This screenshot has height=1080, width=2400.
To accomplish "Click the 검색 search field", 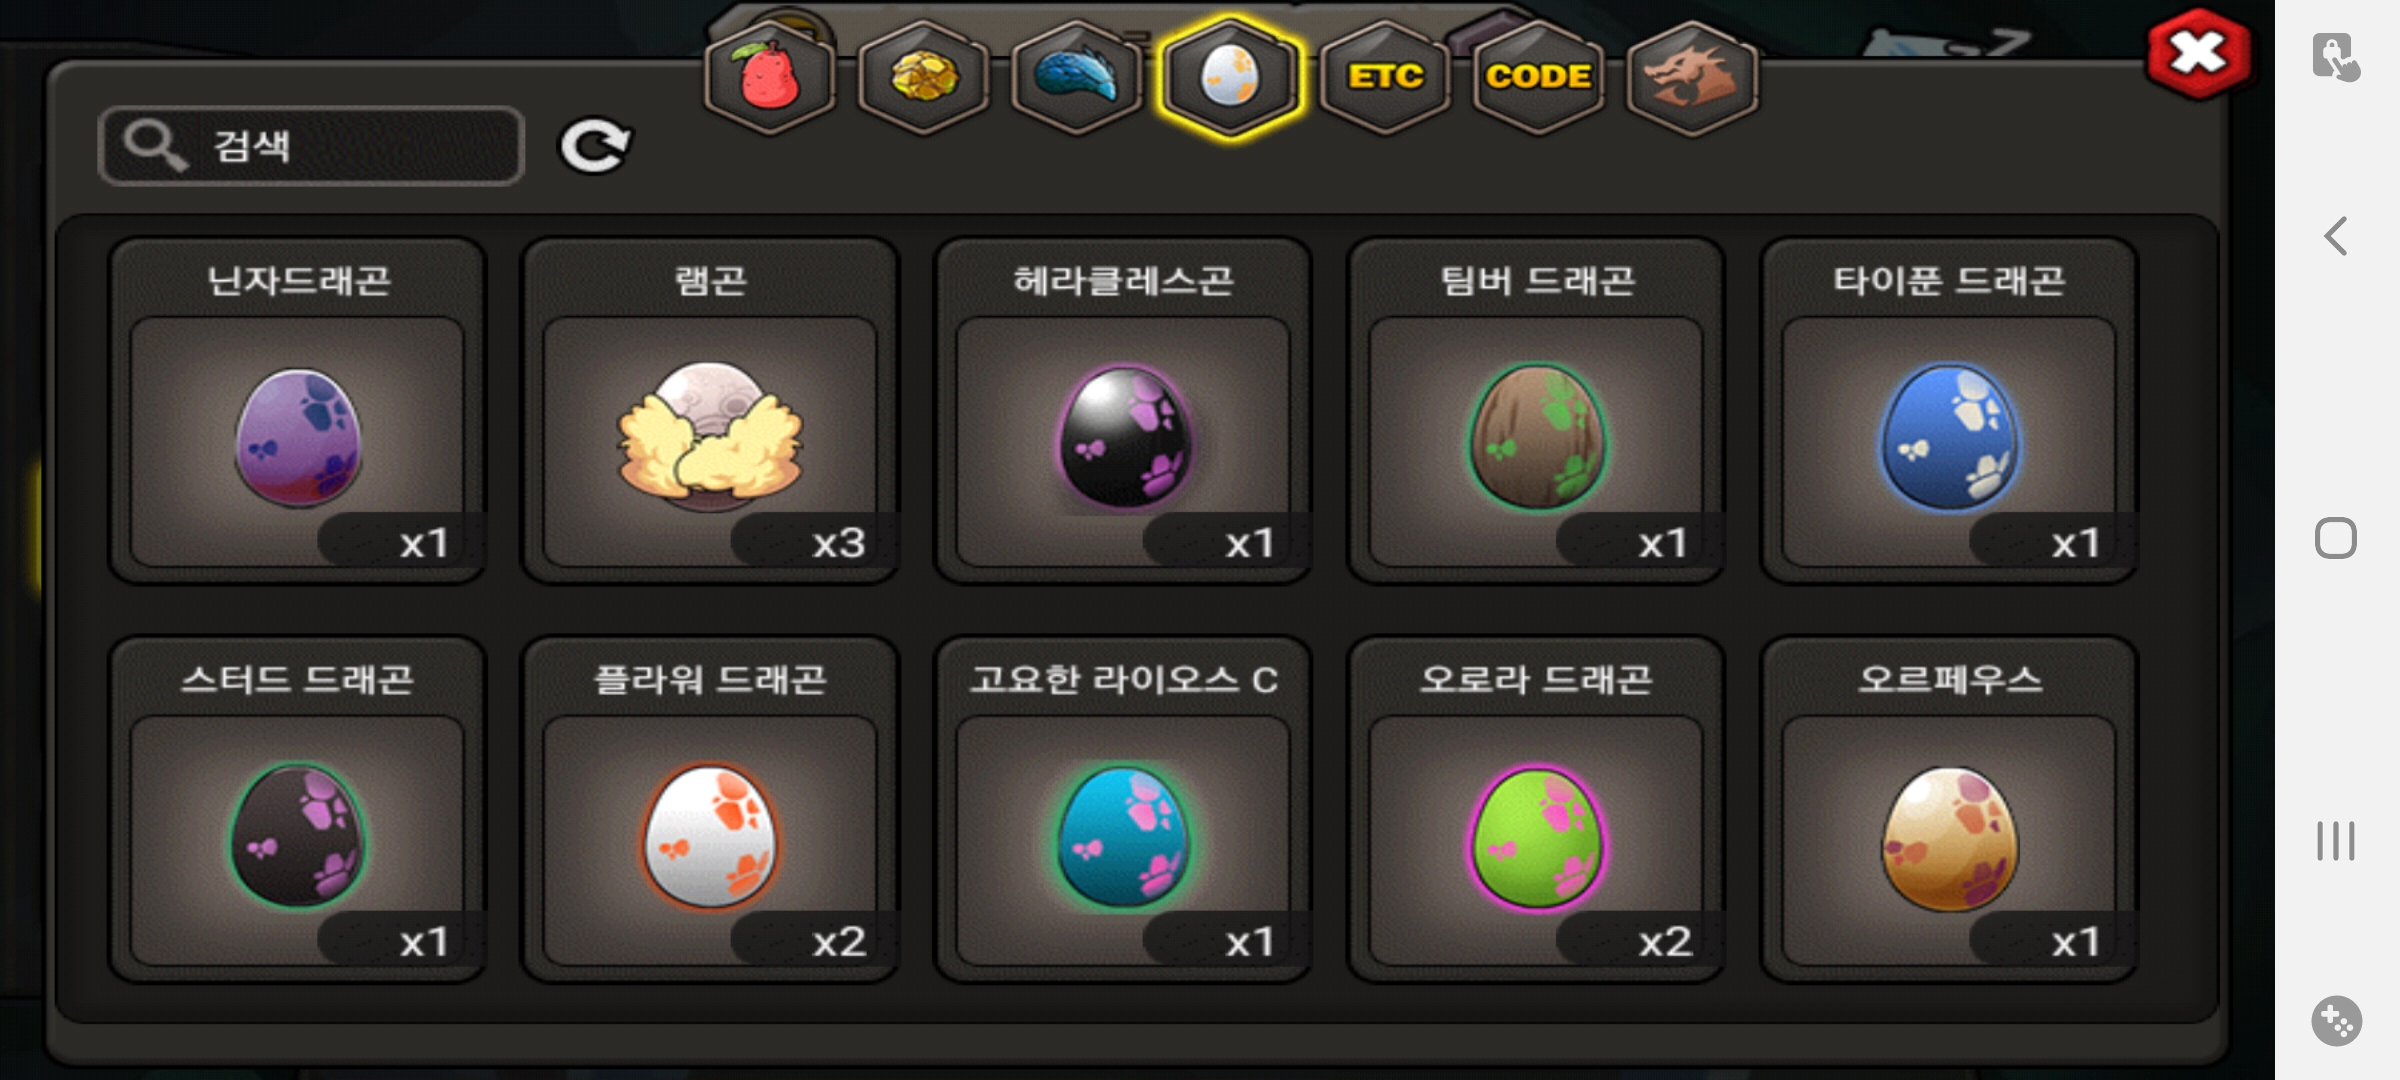I will [x=311, y=146].
